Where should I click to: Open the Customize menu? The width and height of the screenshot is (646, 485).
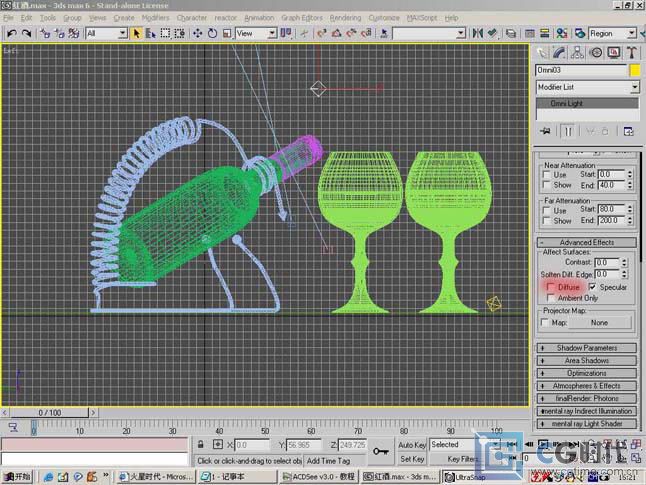pyautogui.click(x=384, y=18)
